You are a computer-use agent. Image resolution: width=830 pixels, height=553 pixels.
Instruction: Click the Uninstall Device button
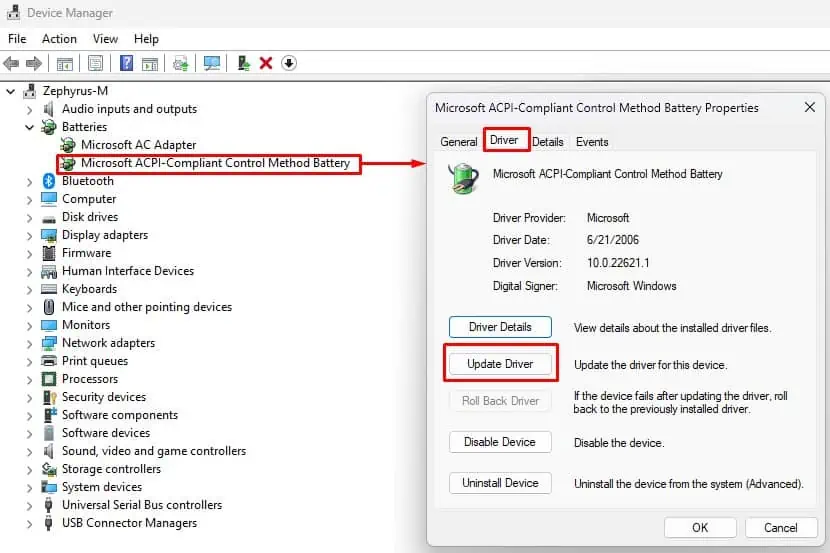tap(500, 483)
